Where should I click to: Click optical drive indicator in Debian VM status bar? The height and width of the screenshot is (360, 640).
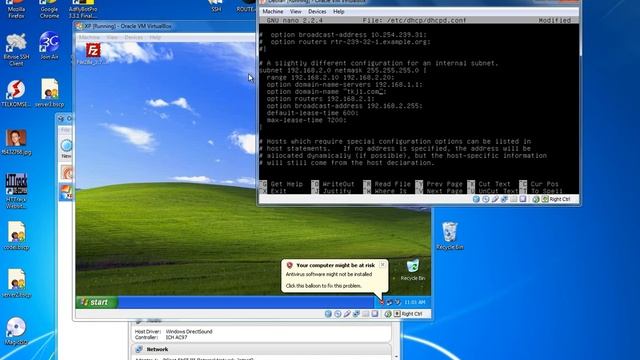coord(485,199)
